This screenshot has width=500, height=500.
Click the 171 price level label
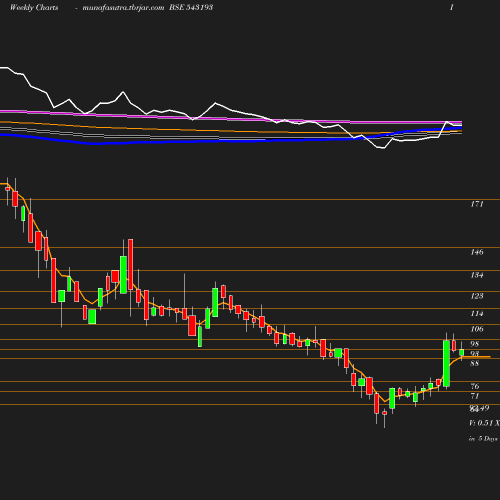[477, 204]
